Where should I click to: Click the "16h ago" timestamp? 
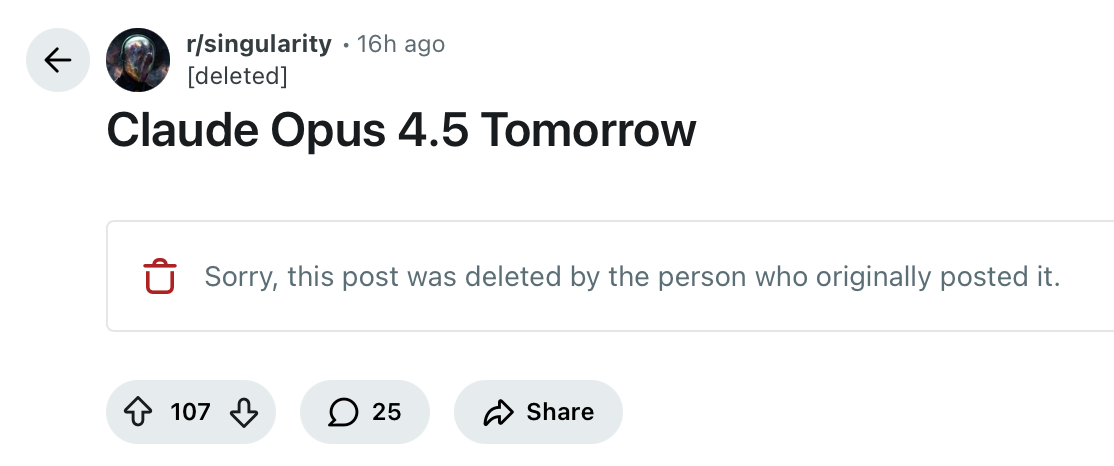(400, 44)
